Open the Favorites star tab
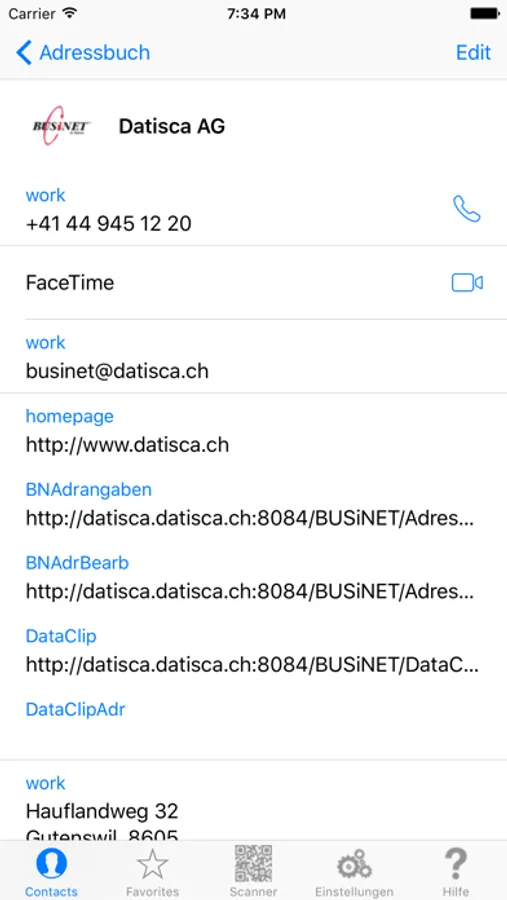The image size is (507, 900). (x=152, y=871)
